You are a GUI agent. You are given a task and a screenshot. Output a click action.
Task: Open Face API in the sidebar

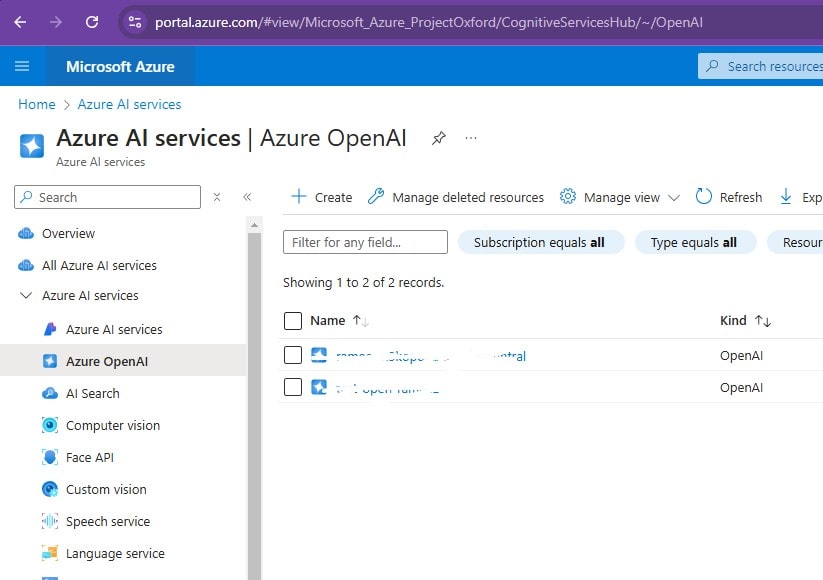point(90,458)
